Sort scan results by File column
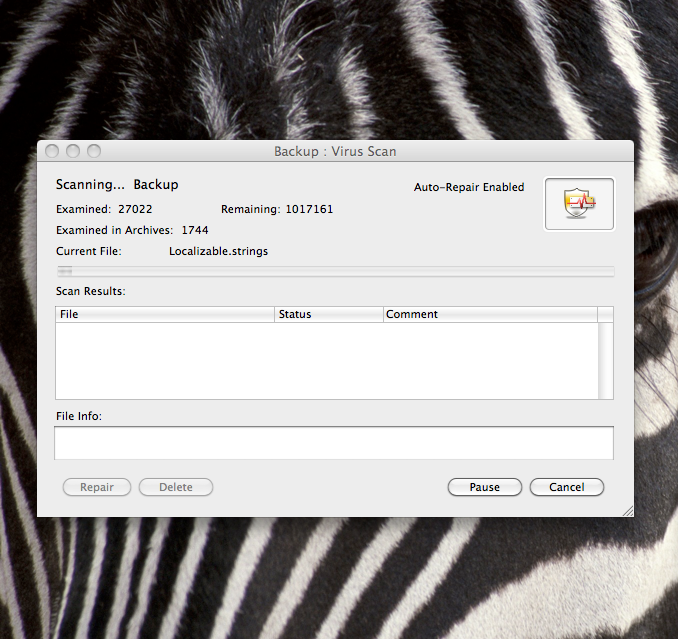678x639 pixels. click(165, 314)
